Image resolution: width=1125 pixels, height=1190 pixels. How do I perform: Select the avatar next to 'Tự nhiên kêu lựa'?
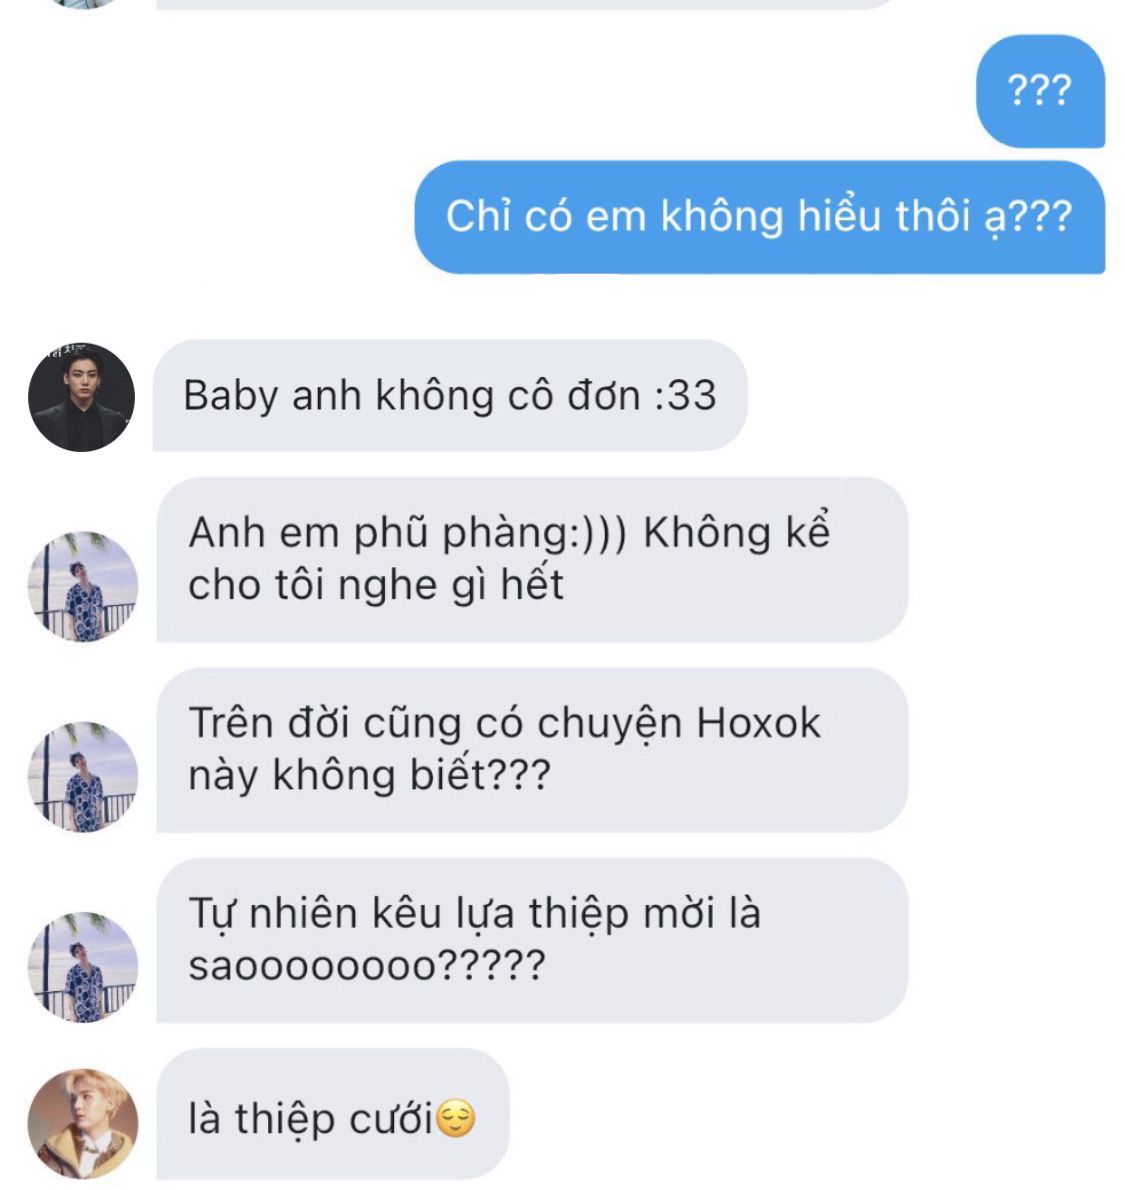(x=83, y=968)
